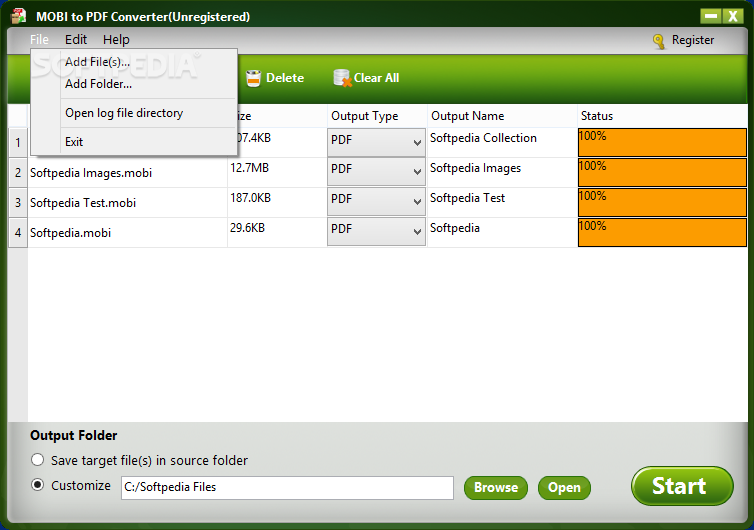Click the app logo icon in title bar

(19, 16)
